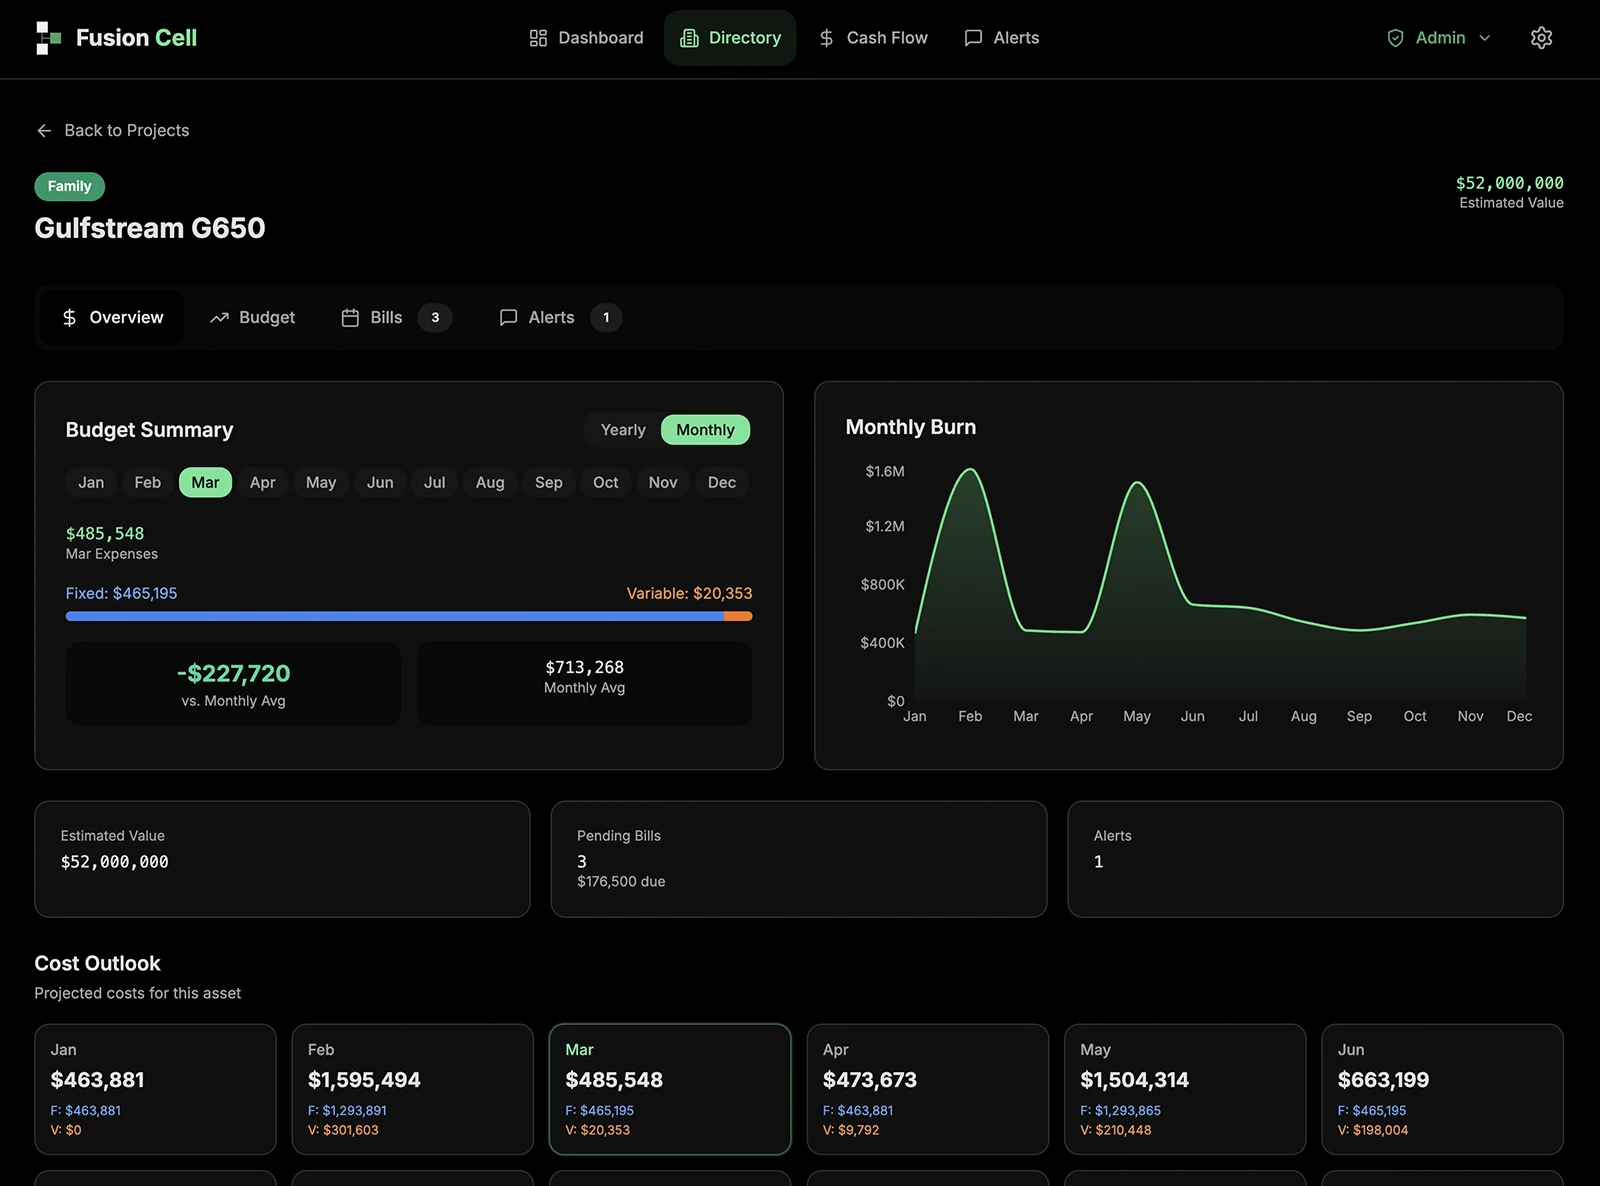Expand the Admin dropdown chevron
1600x1186 pixels.
click(1485, 38)
